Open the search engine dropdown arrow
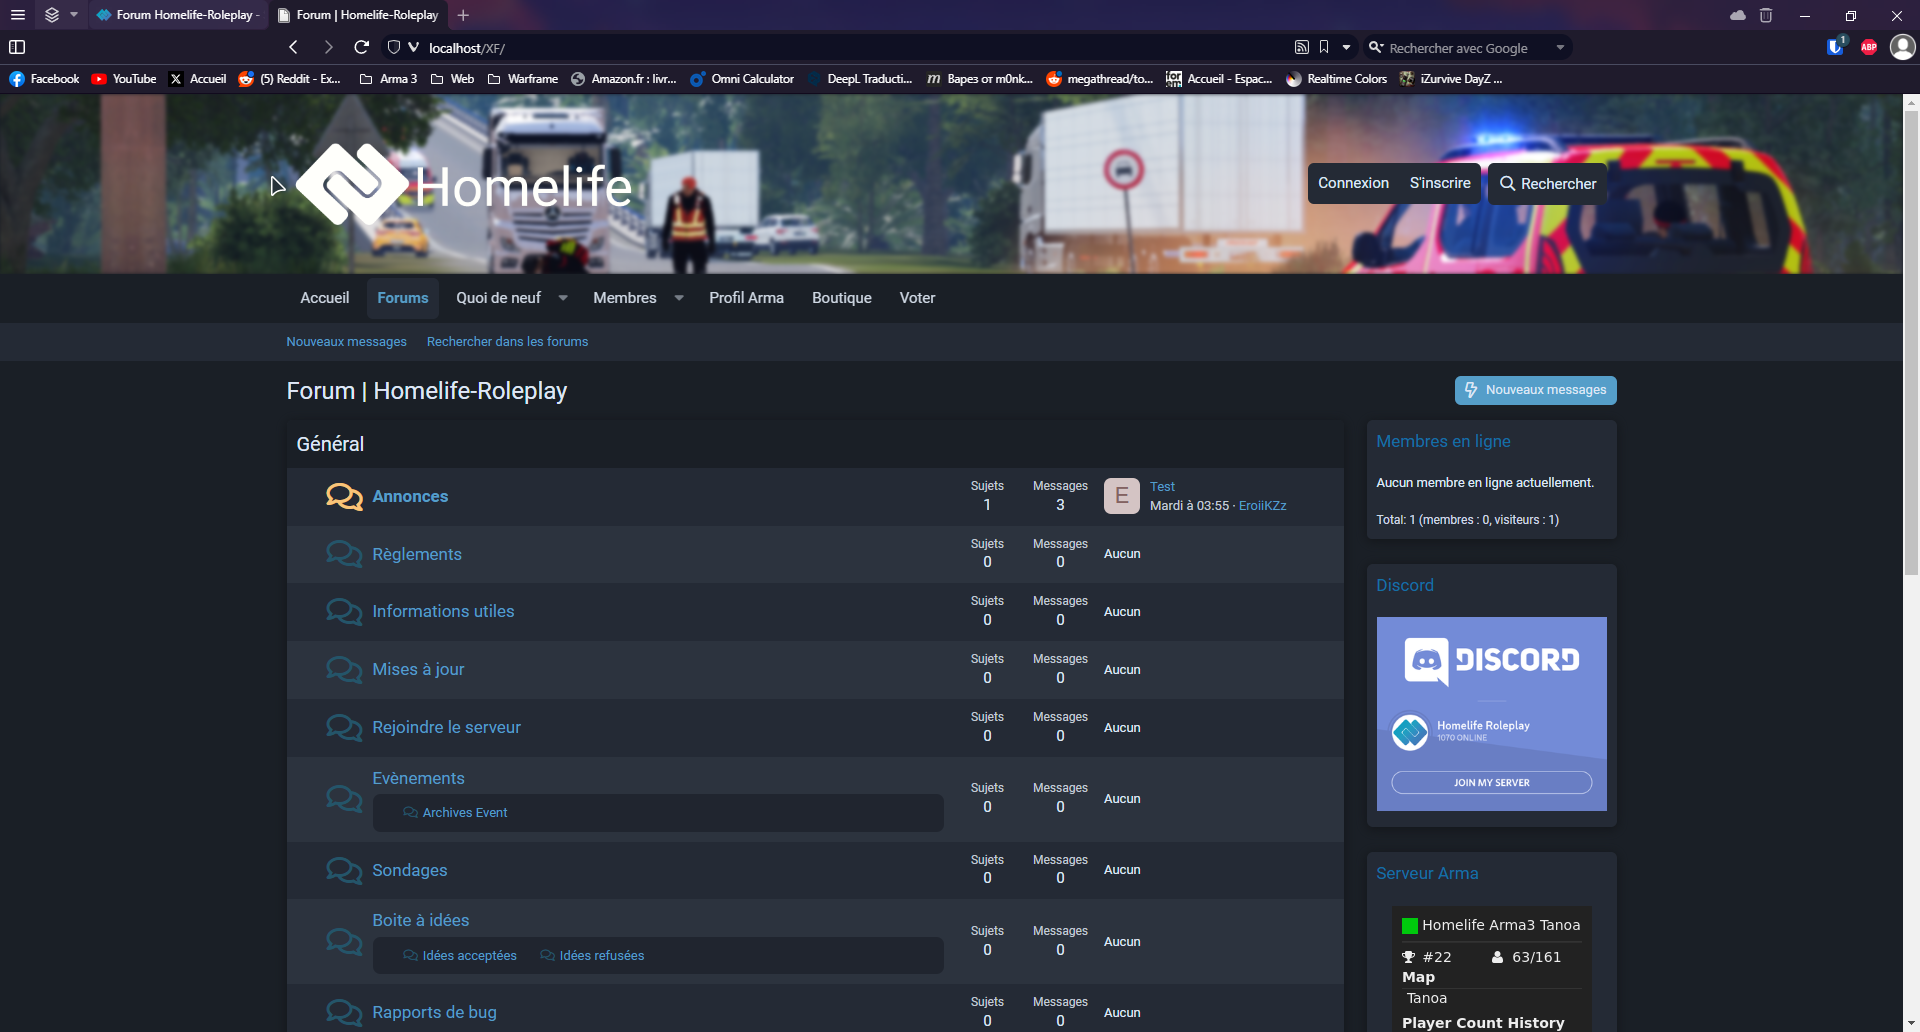This screenshot has height=1032, width=1920. [x=1560, y=48]
